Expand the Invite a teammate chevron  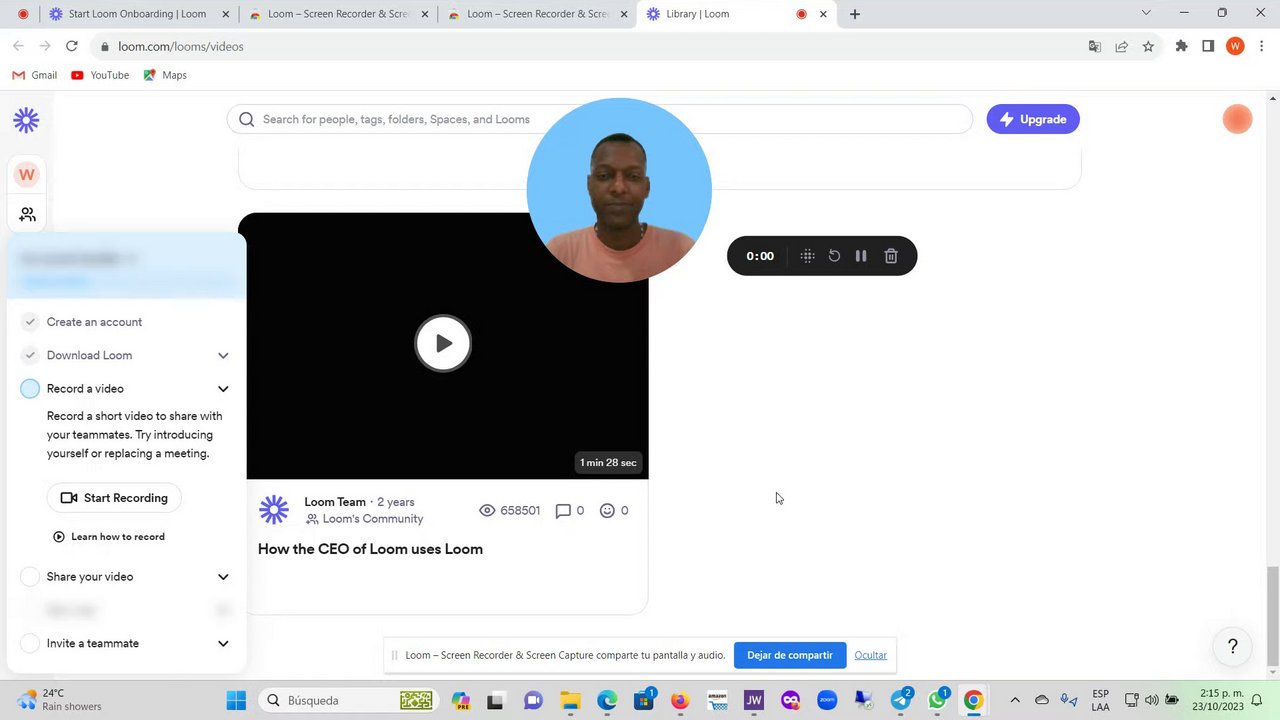coord(223,644)
